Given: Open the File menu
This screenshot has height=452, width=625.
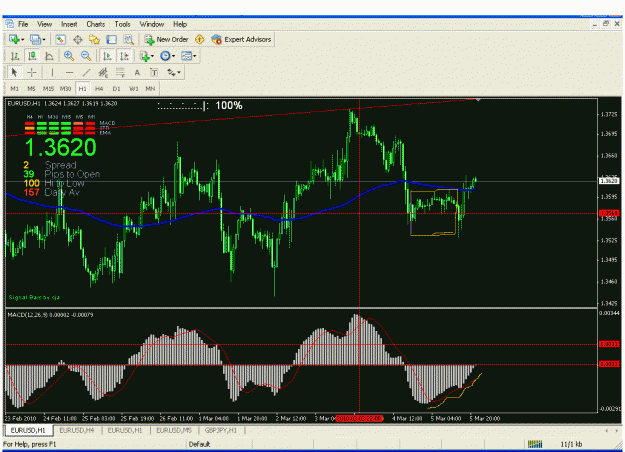Looking at the screenshot, I should point(23,24).
